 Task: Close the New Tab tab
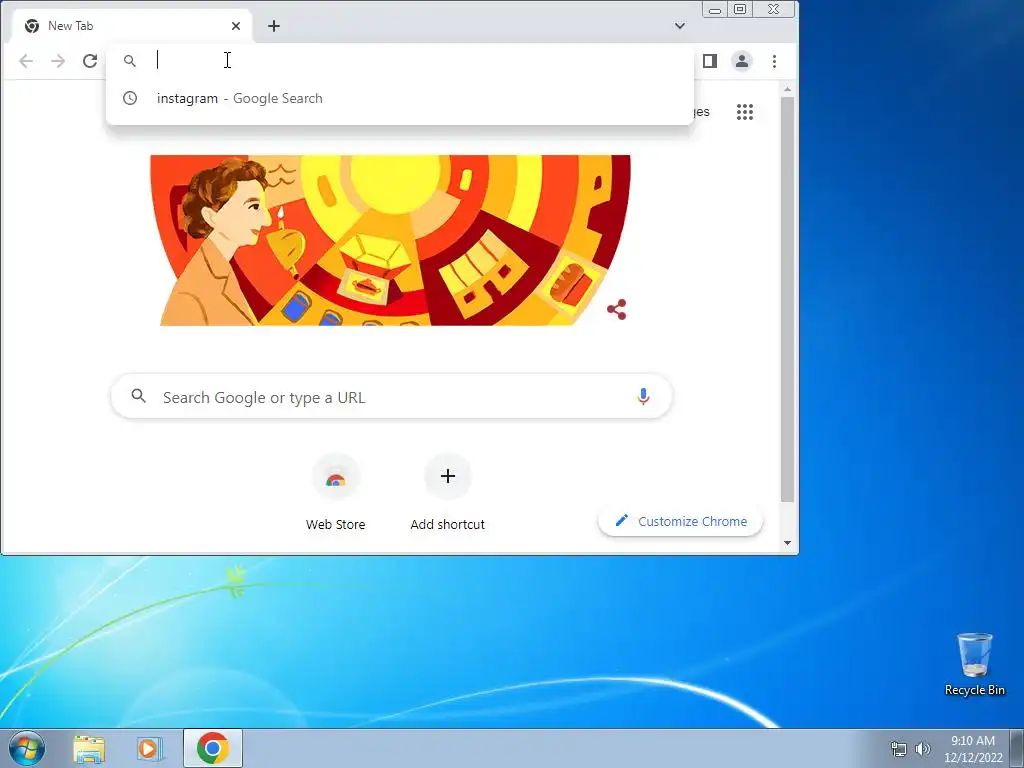click(236, 26)
